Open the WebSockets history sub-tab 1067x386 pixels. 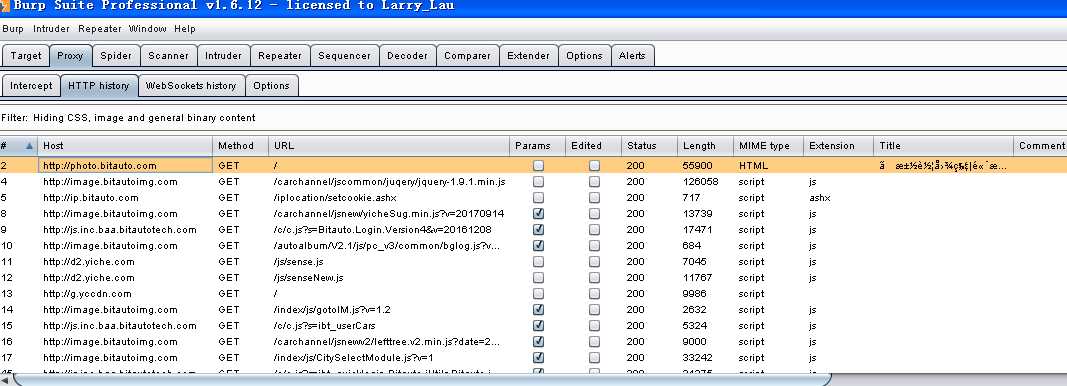coord(191,86)
